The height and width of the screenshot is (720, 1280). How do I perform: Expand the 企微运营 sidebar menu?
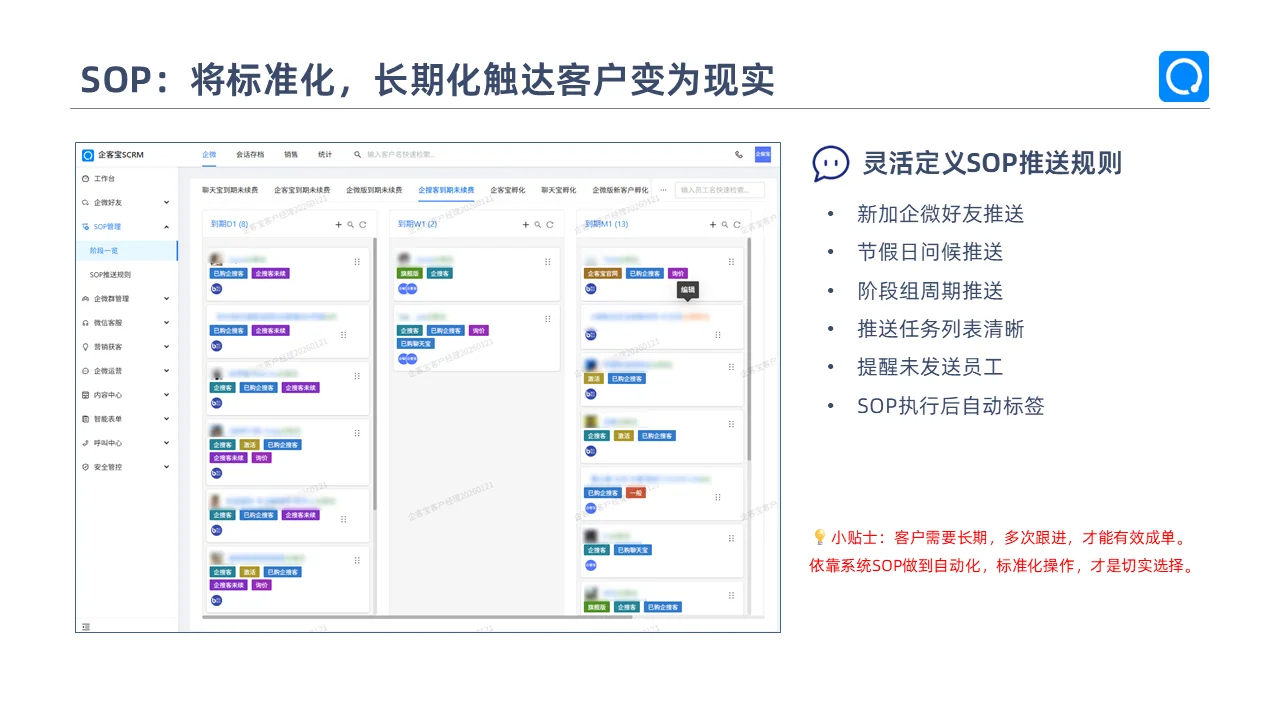click(x=125, y=371)
